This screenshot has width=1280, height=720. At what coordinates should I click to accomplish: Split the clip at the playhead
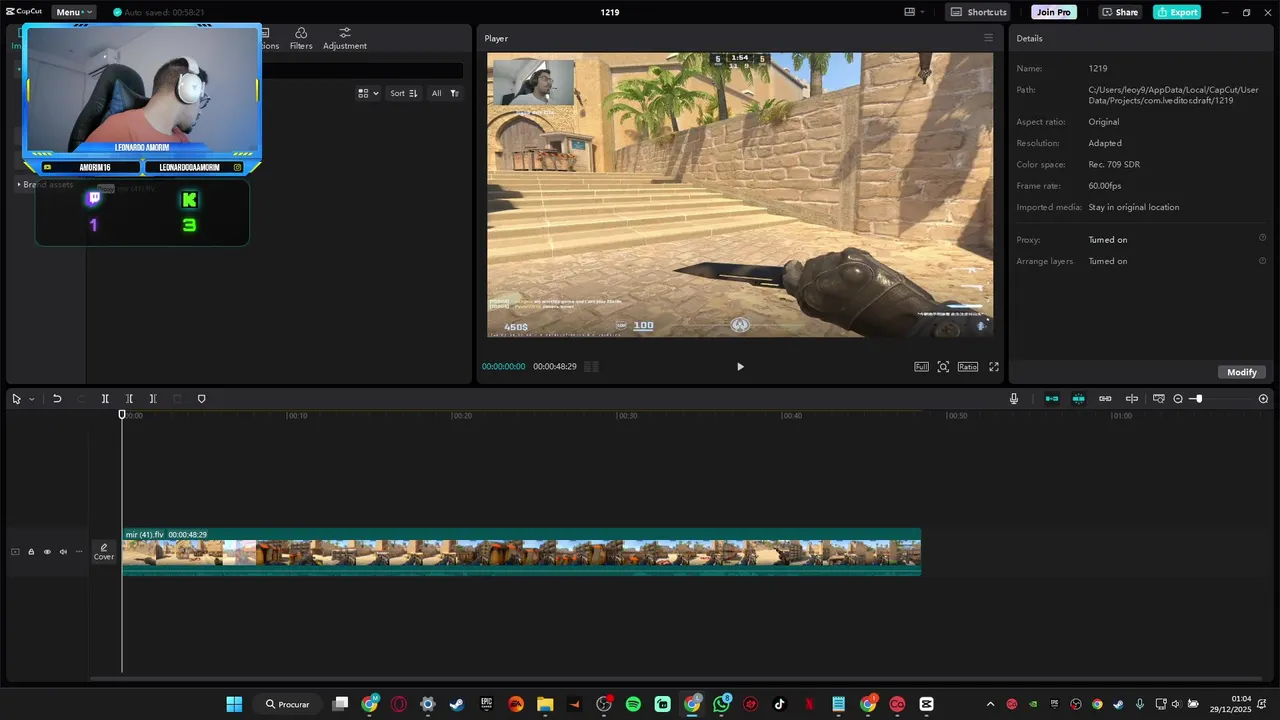point(105,399)
